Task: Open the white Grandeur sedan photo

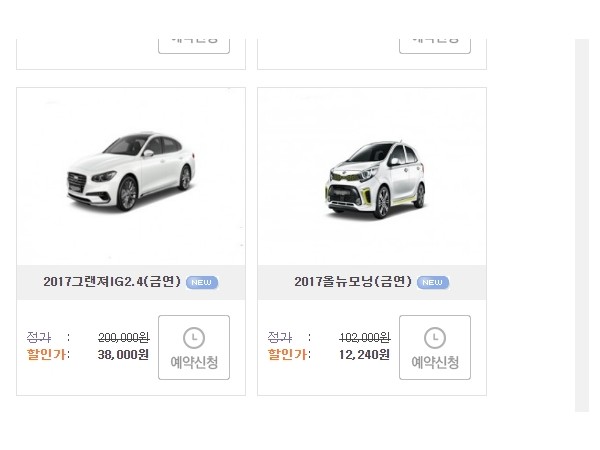Action: 131,171
